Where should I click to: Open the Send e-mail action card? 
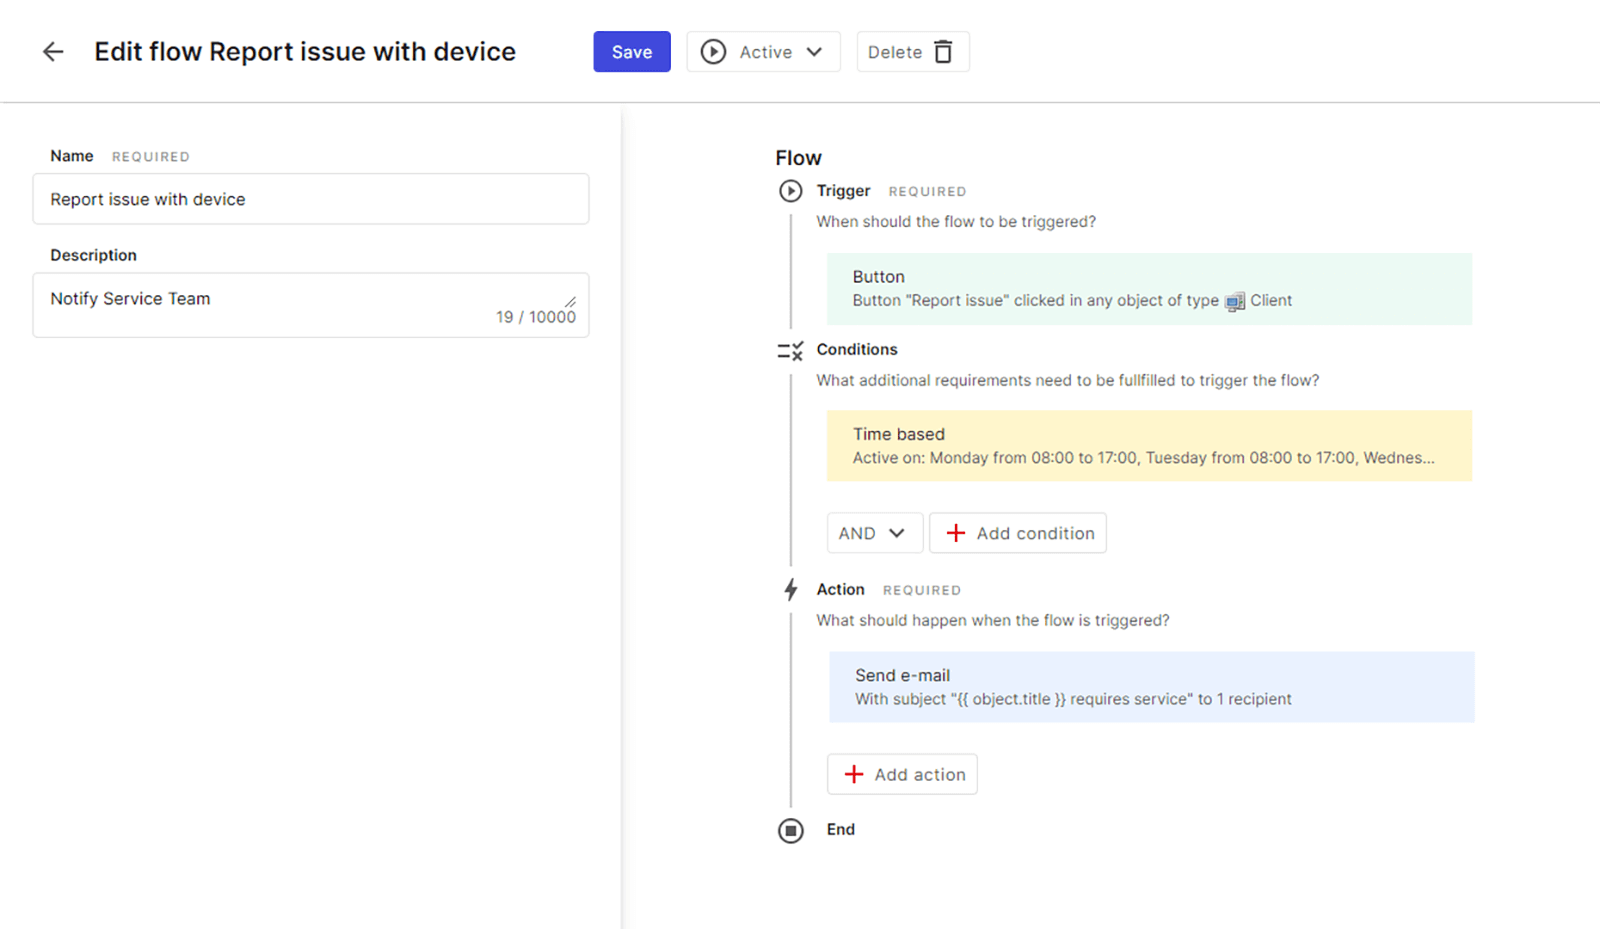1150,687
